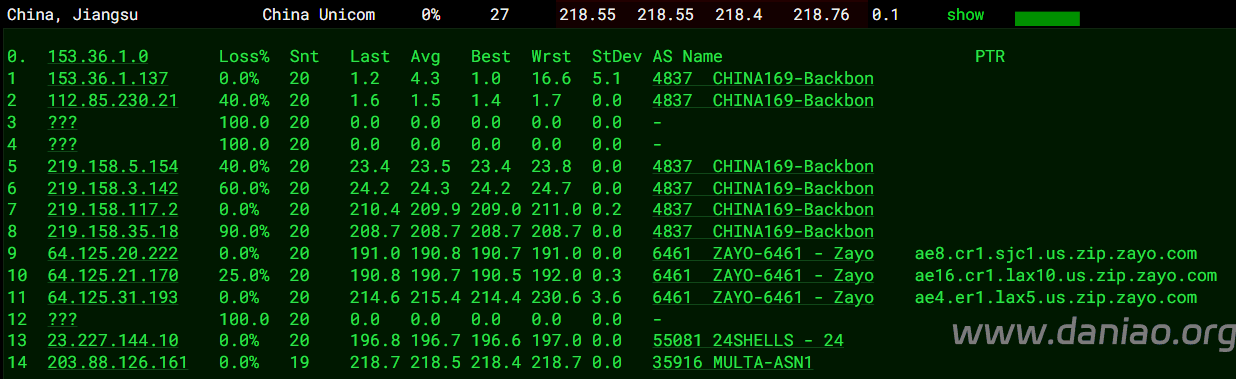This screenshot has height=379, width=1236.
Task: Click the 'Last' column header
Action: pyautogui.click(x=370, y=57)
